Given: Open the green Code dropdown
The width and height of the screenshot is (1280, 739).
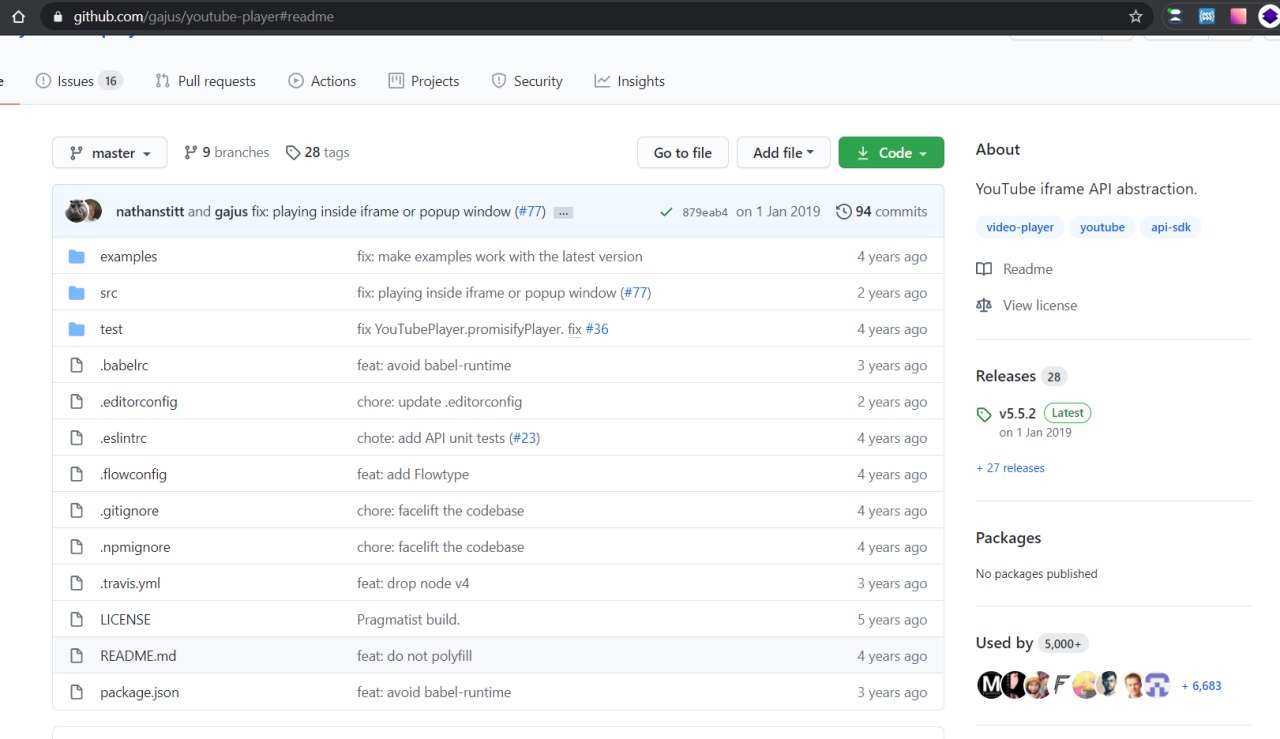Looking at the screenshot, I should tap(891, 153).
